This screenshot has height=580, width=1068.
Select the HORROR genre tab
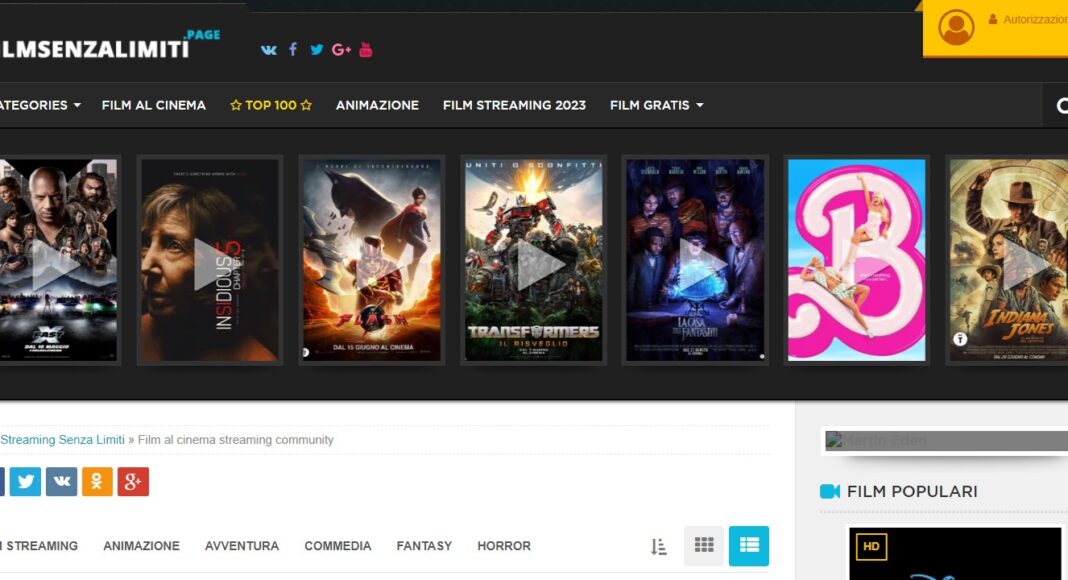coord(504,546)
